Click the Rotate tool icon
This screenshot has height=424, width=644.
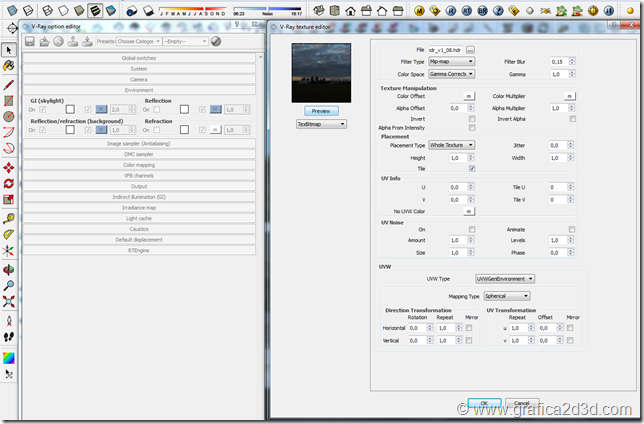pyautogui.click(x=9, y=183)
